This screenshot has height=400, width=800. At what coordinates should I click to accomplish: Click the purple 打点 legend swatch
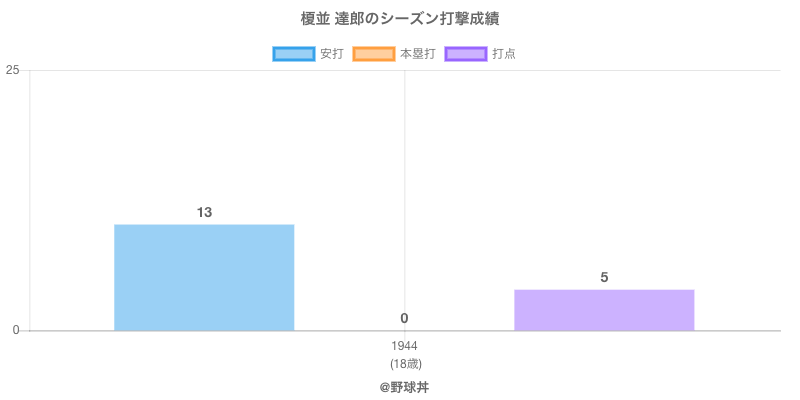(x=466, y=54)
